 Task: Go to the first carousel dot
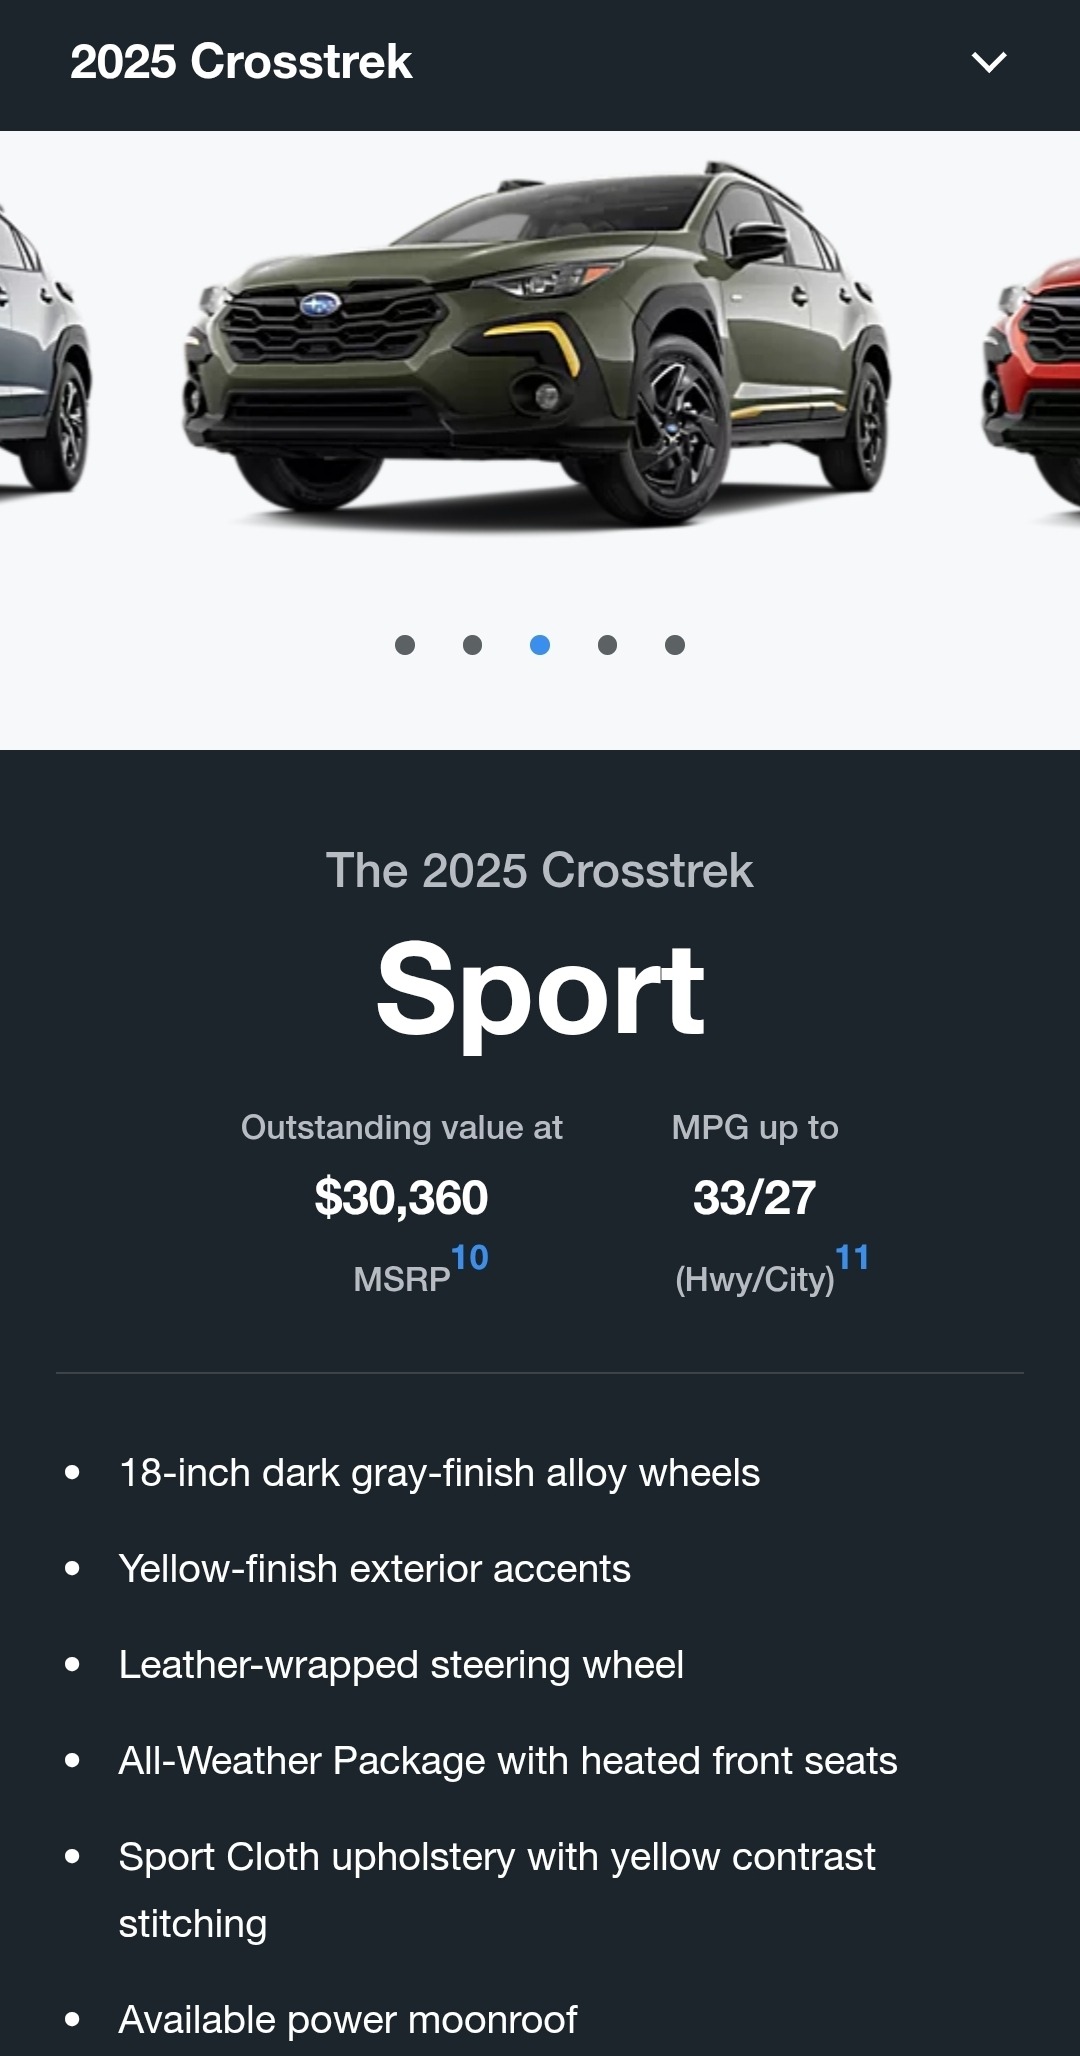point(405,645)
